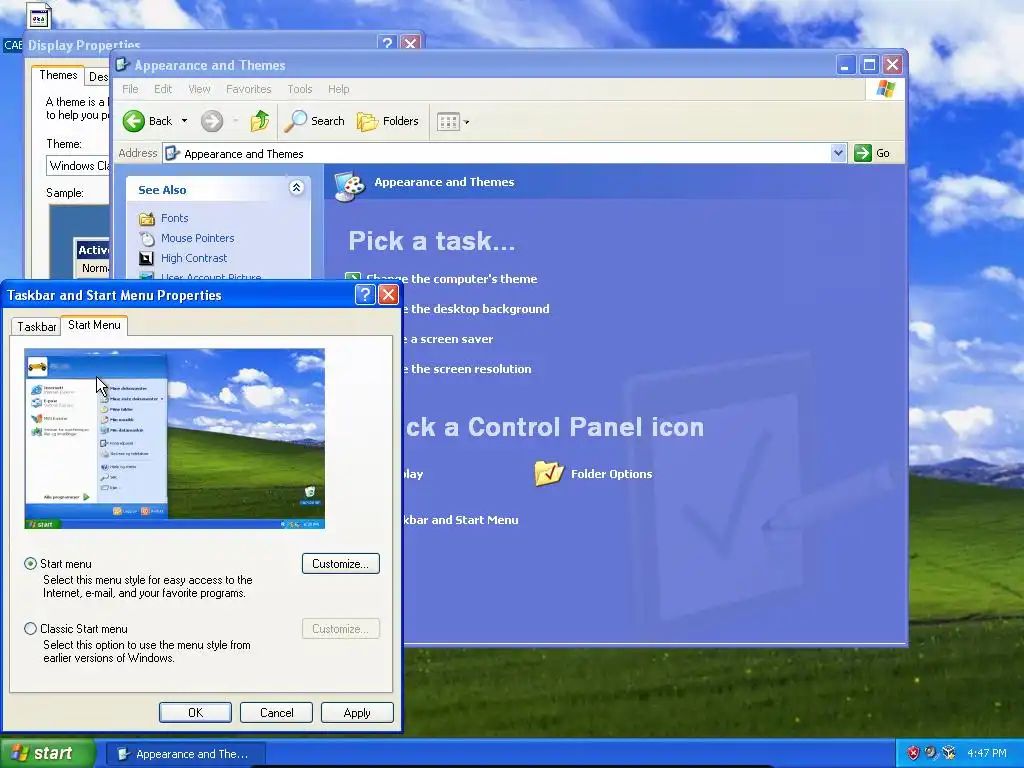This screenshot has height=768, width=1024.
Task: Click Theme combo box in Display Properties
Action: click(x=78, y=166)
